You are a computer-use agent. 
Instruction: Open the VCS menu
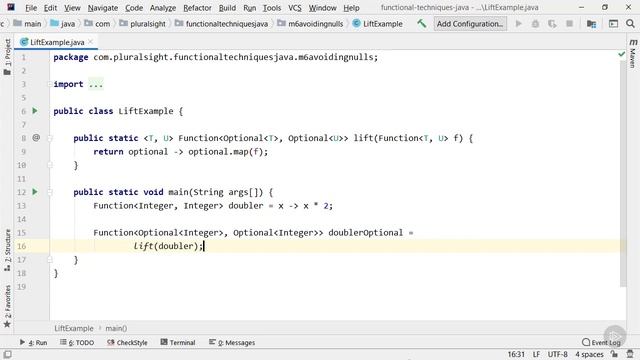click(295, 8)
